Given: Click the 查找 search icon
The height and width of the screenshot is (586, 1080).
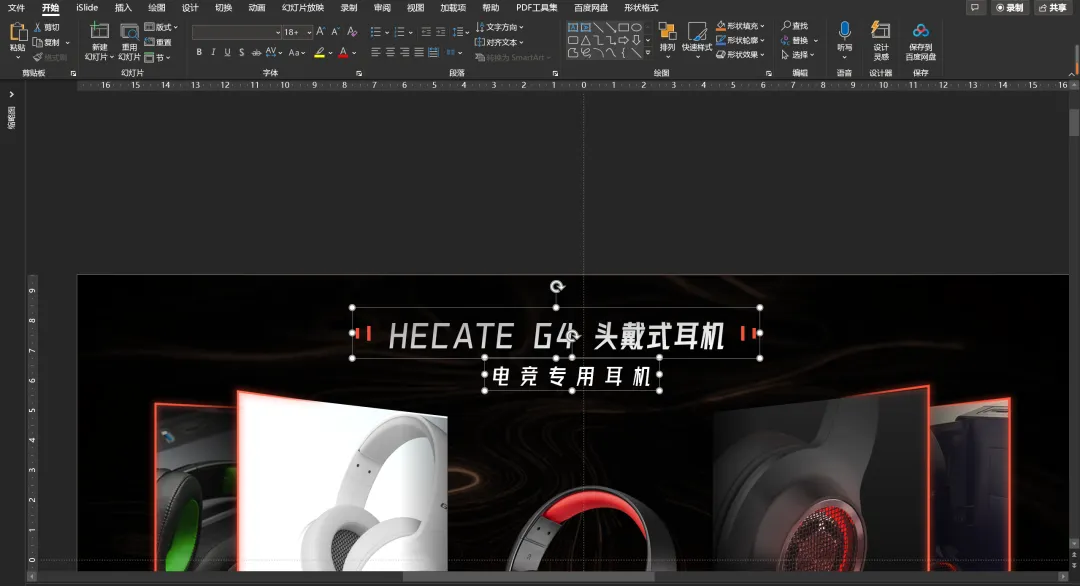Looking at the screenshot, I should tap(794, 26).
